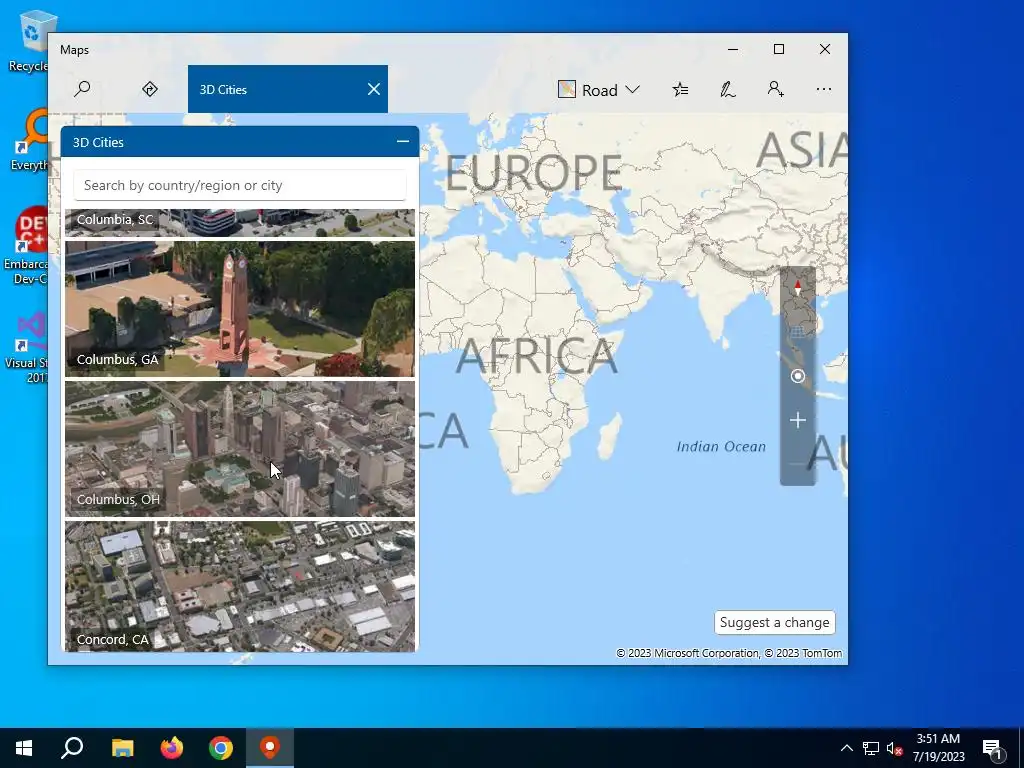
Task: Zoom in with the plus button
Action: (797, 420)
